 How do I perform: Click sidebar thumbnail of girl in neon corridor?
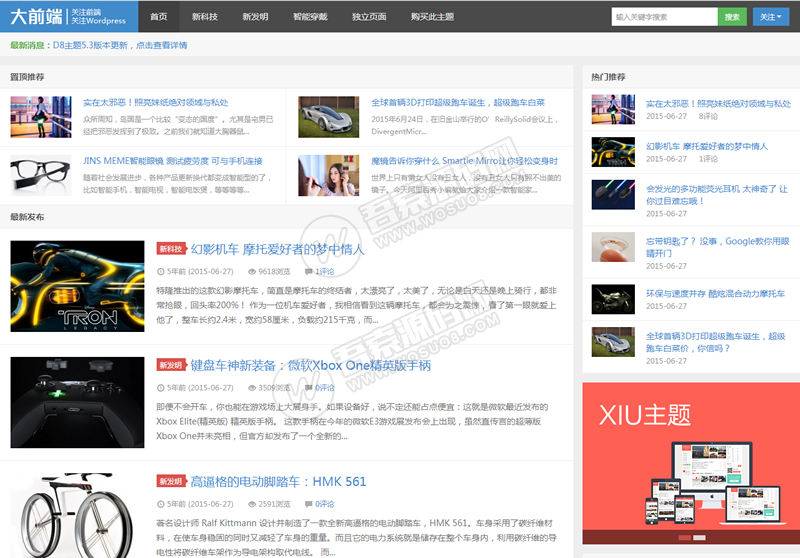(x=613, y=109)
